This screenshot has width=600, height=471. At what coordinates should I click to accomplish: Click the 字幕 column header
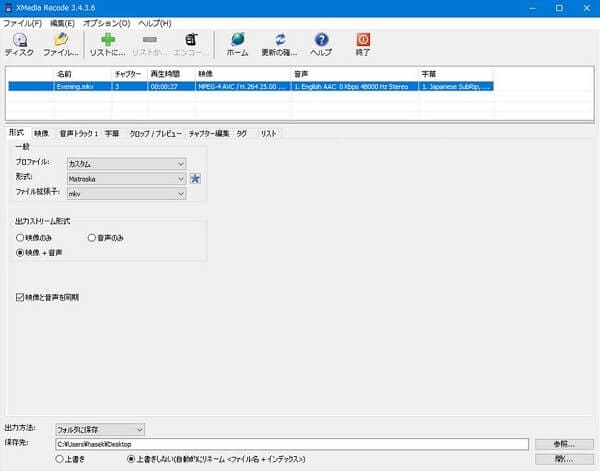point(456,74)
